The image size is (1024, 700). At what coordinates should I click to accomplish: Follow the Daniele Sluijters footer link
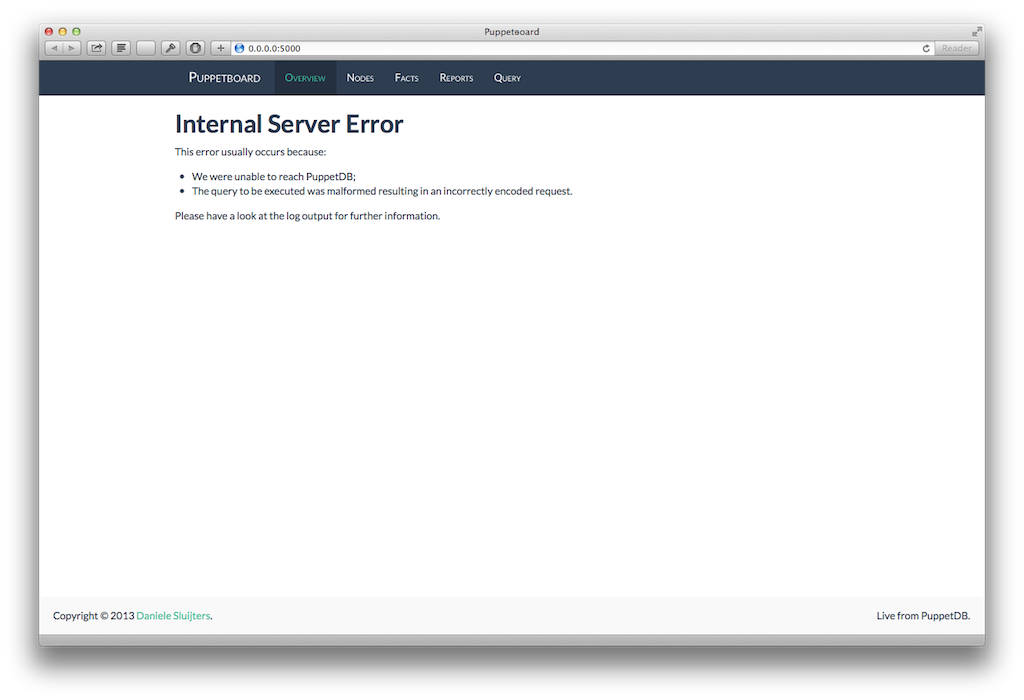coord(173,616)
